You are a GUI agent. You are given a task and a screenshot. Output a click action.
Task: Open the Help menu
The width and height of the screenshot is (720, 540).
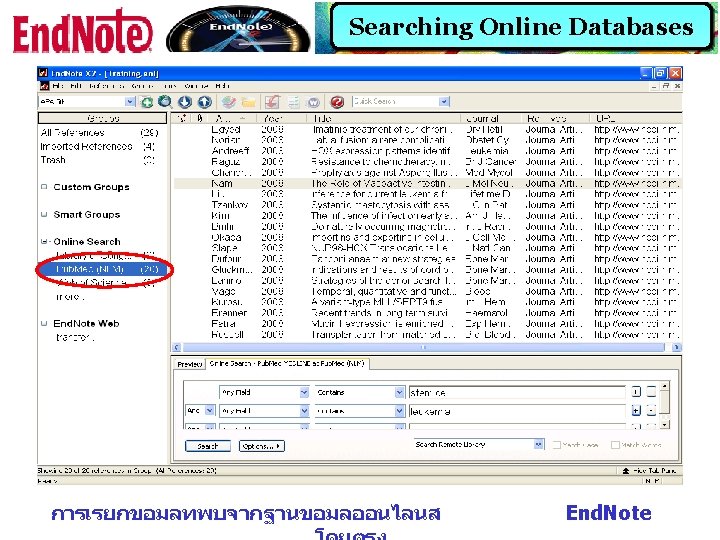click(222, 86)
